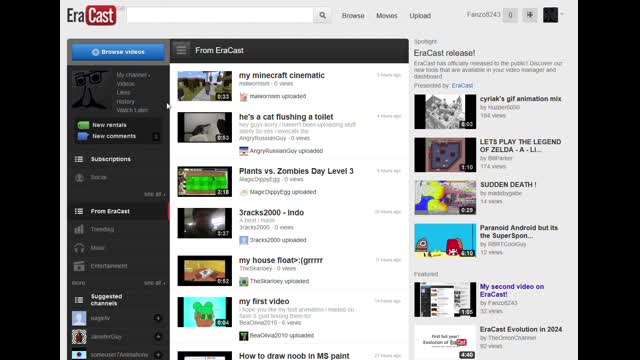Toggle the guide hamburger icon
Screen dimensions: 640x360
point(181,50)
